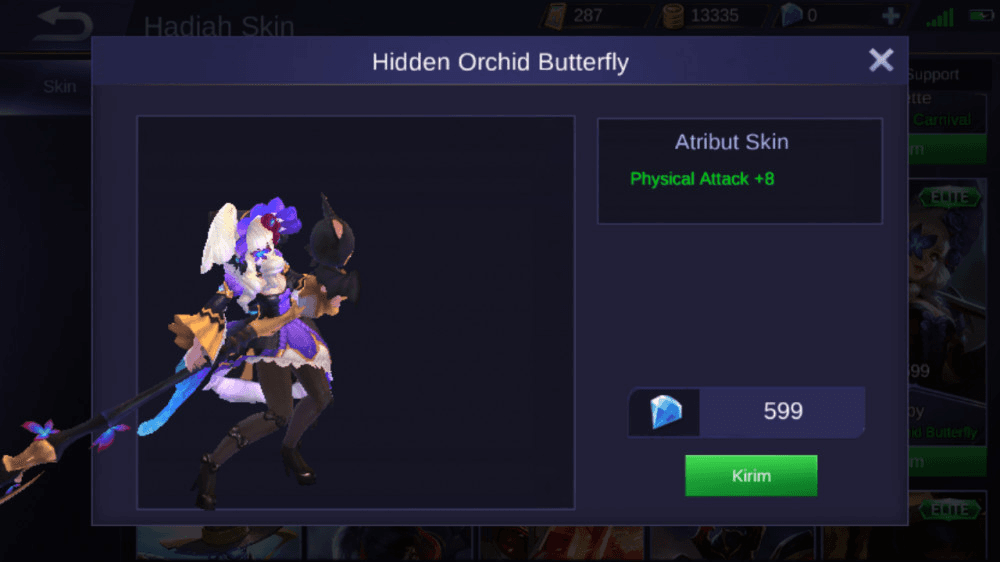Click the Hadiah Skin page title
This screenshot has height=562, width=1000.
point(219,27)
